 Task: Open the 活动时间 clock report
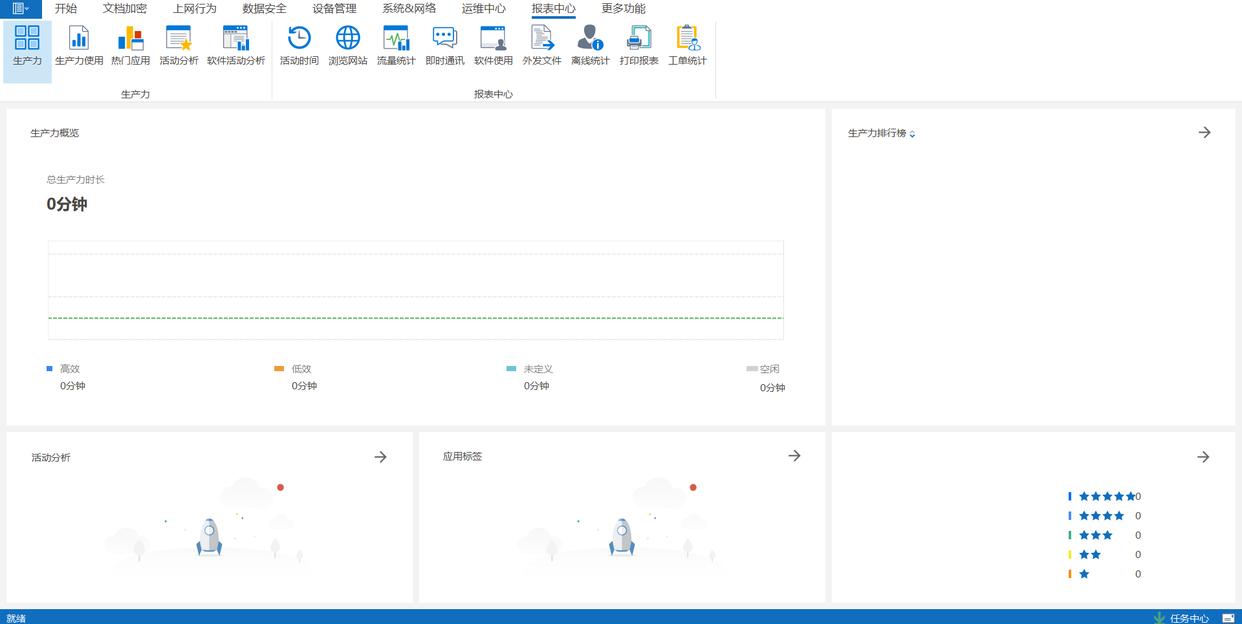click(x=299, y=46)
